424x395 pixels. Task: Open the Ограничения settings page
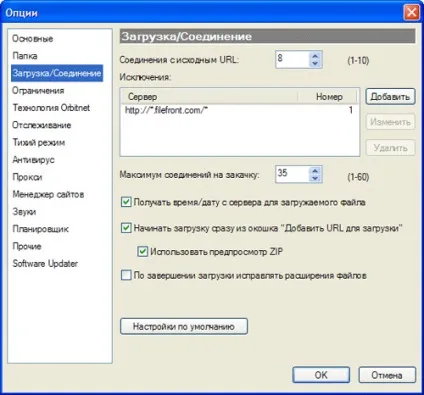[x=38, y=91]
